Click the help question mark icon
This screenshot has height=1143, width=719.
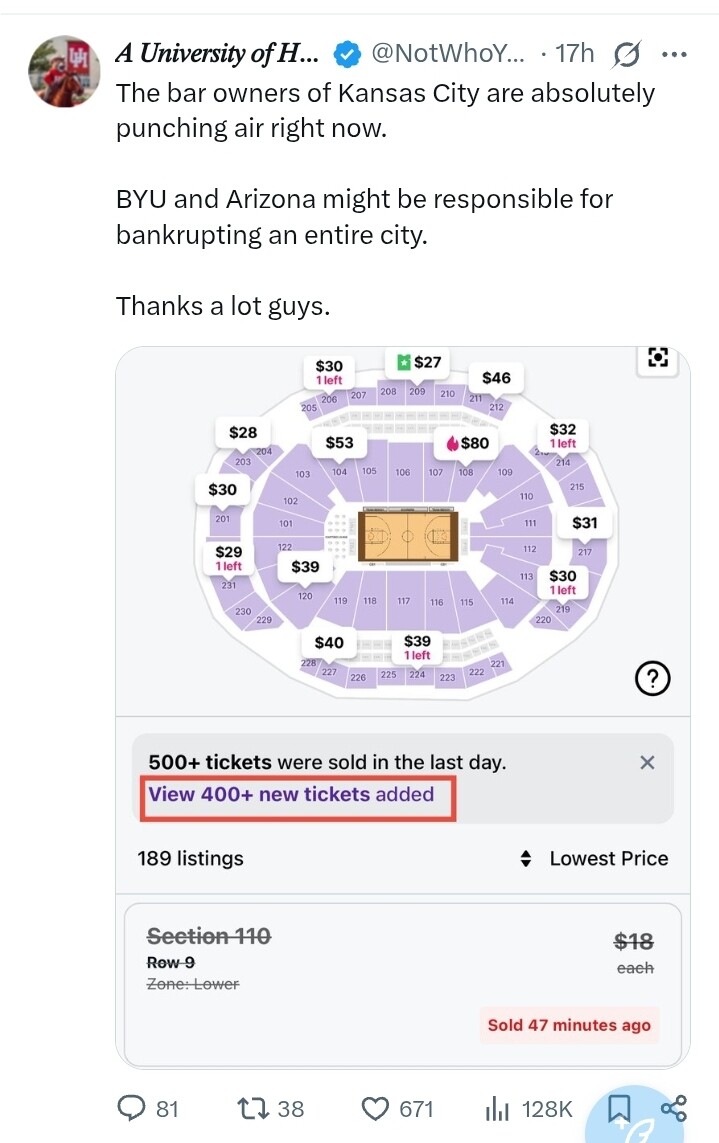point(652,681)
